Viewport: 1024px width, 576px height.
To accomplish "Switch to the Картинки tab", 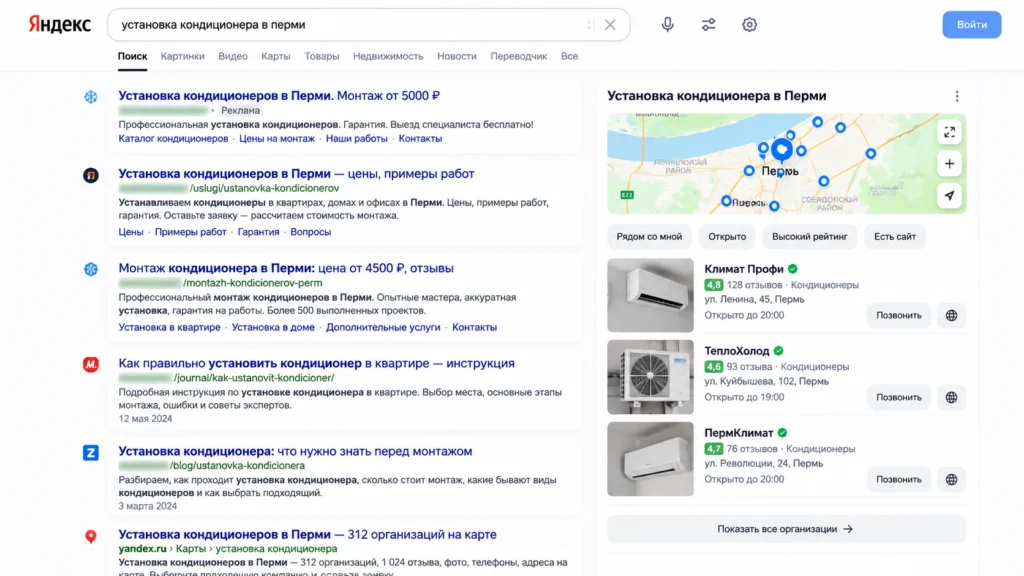I will (x=183, y=56).
